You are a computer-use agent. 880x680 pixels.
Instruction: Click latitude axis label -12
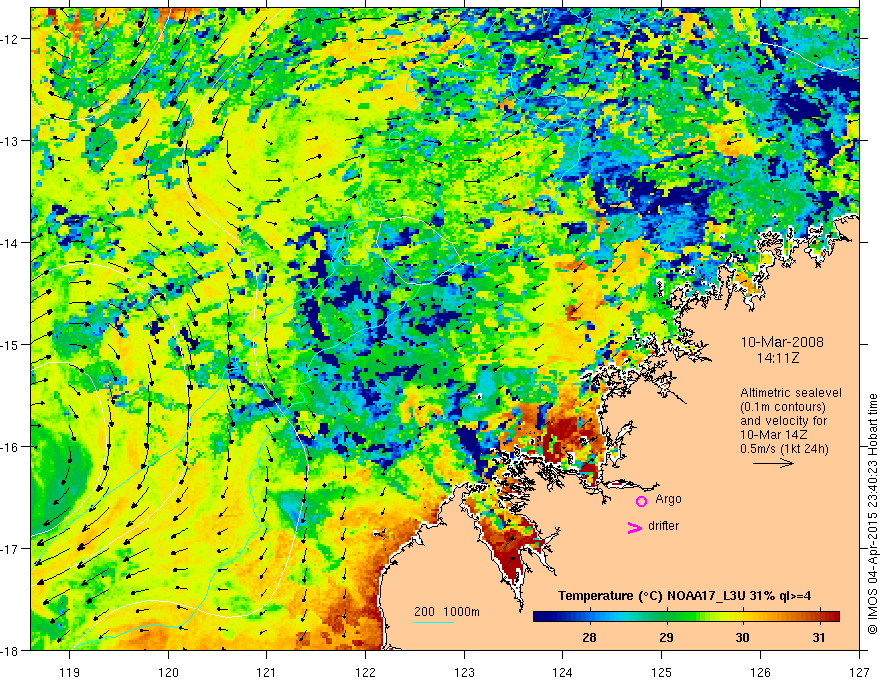[10, 39]
